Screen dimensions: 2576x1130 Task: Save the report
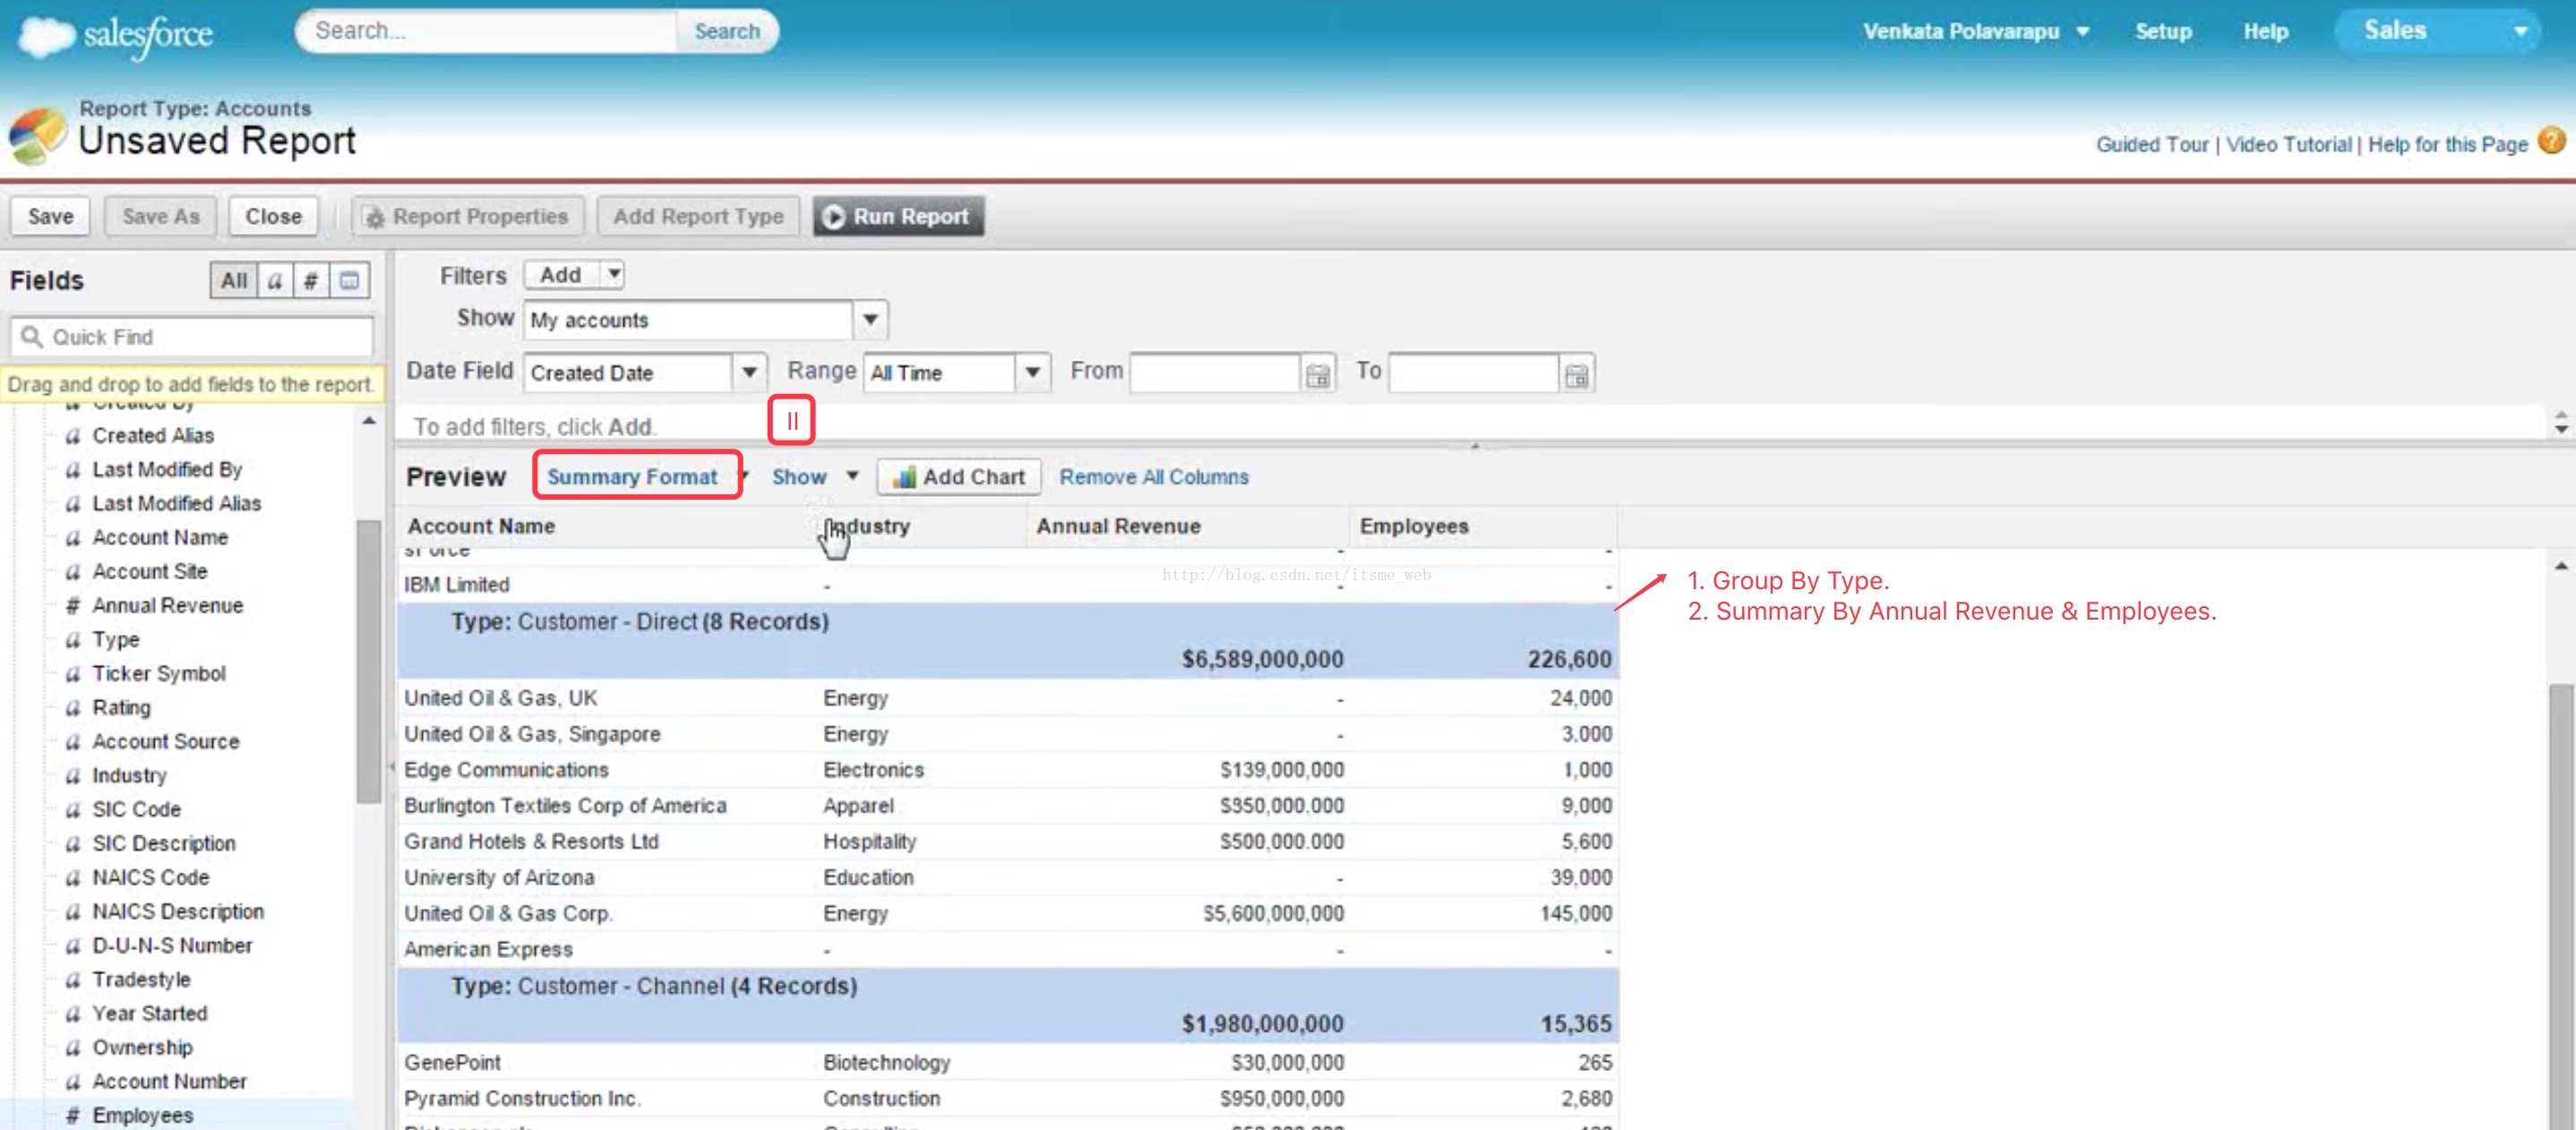tap(50, 216)
